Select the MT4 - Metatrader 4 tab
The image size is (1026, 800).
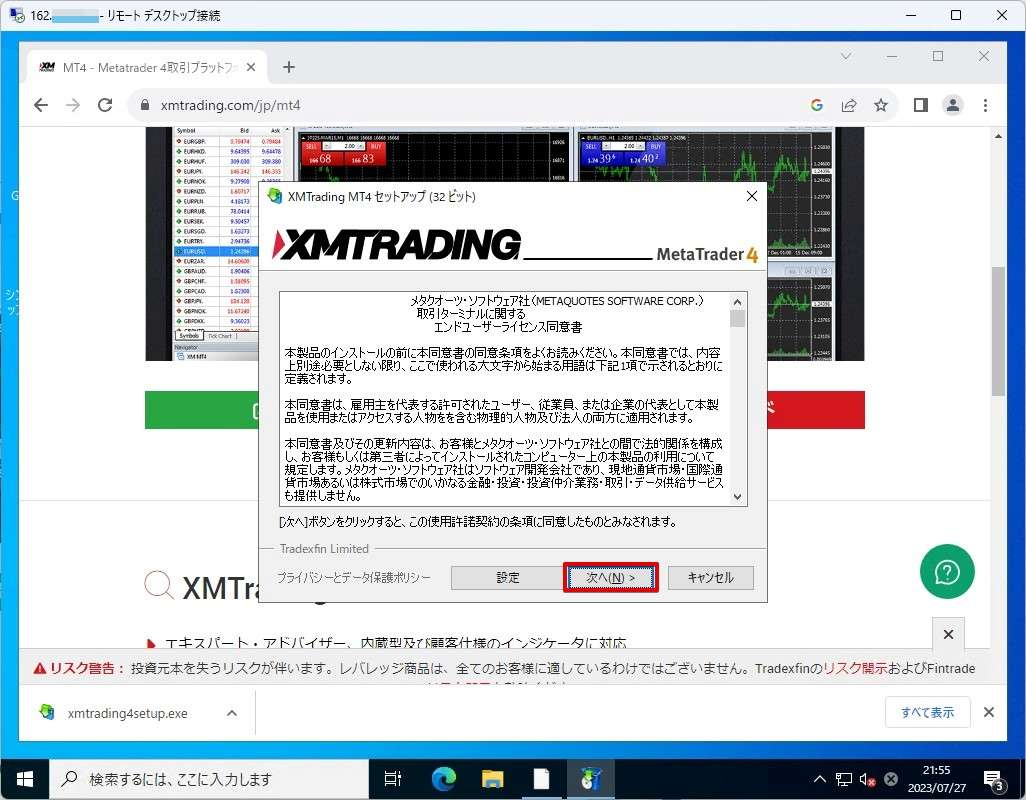(x=147, y=67)
